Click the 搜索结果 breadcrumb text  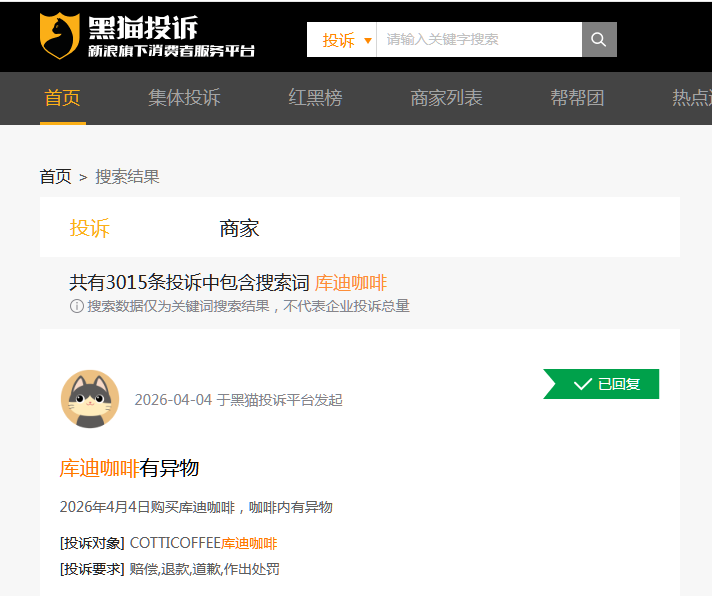point(128,177)
